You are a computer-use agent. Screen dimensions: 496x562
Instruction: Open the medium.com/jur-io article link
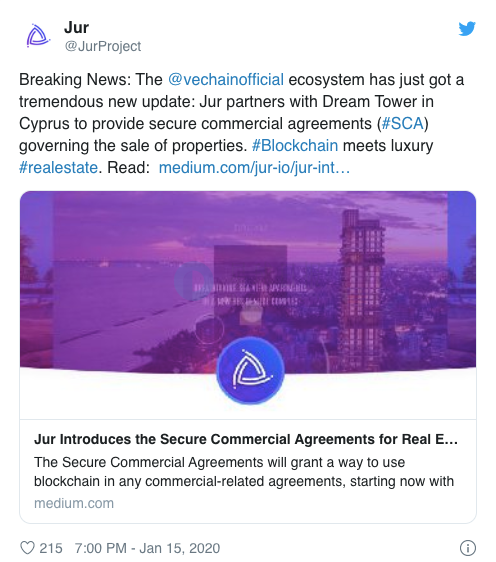(x=254, y=167)
